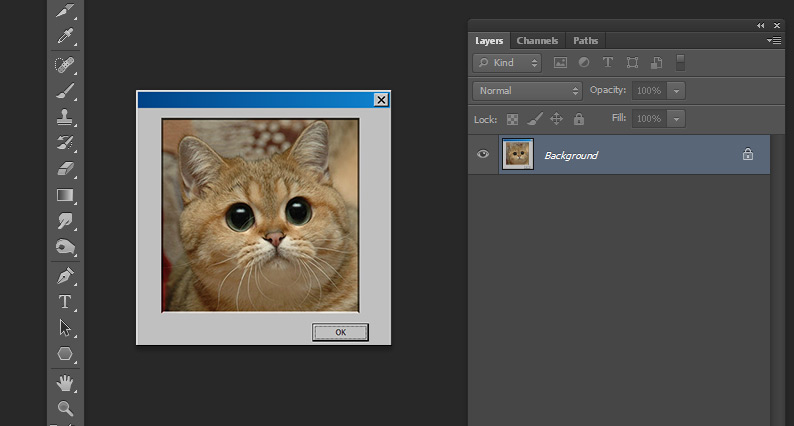The width and height of the screenshot is (794, 426).
Task: Toggle the layer filtering switch
Action: pyautogui.click(x=681, y=62)
